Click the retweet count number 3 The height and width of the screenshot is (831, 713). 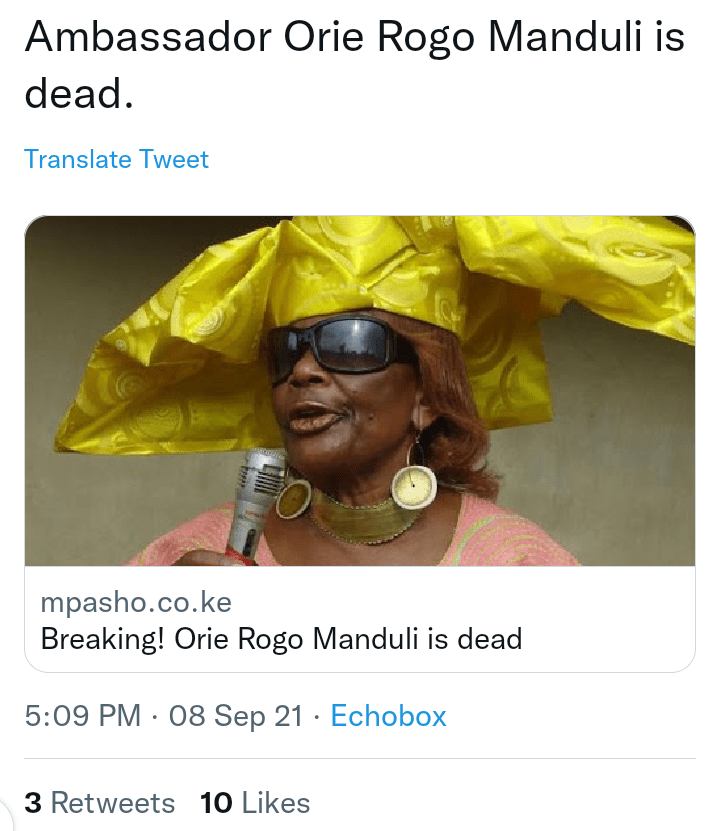33,802
